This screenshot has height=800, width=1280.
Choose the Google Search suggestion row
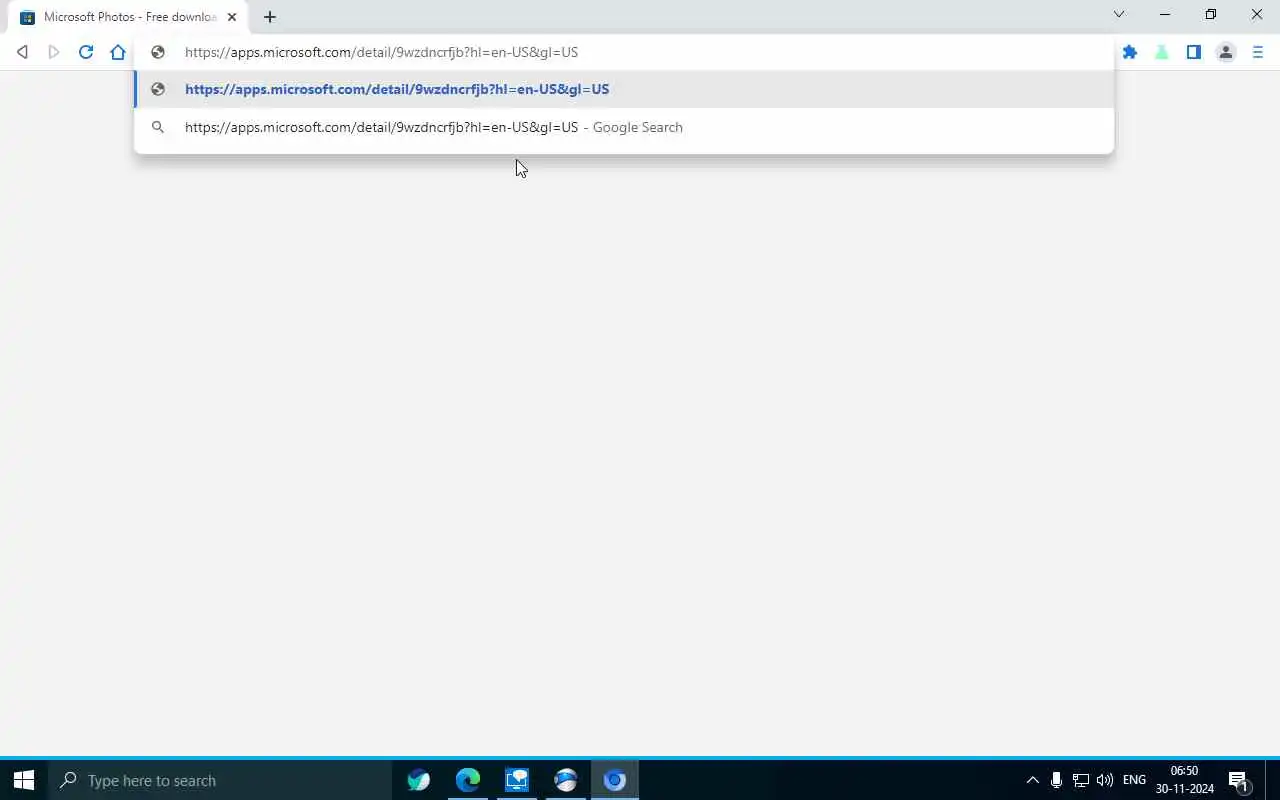624,127
